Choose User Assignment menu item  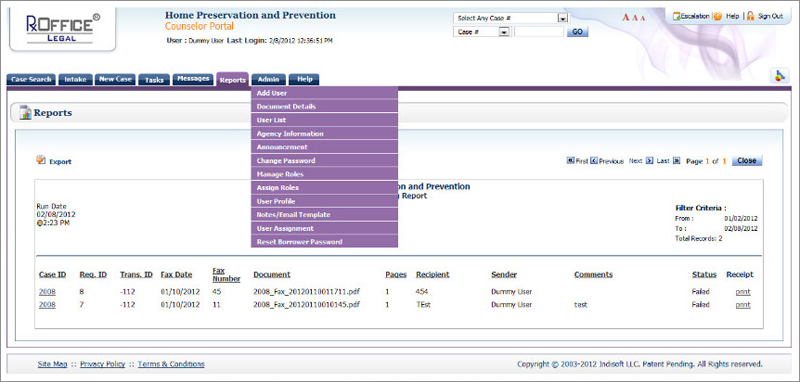click(x=324, y=228)
